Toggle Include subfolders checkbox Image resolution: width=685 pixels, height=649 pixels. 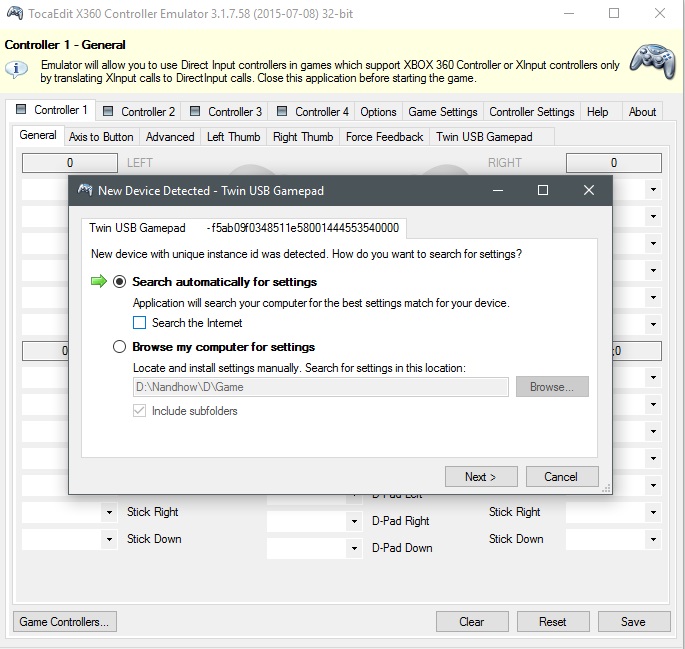[139, 411]
